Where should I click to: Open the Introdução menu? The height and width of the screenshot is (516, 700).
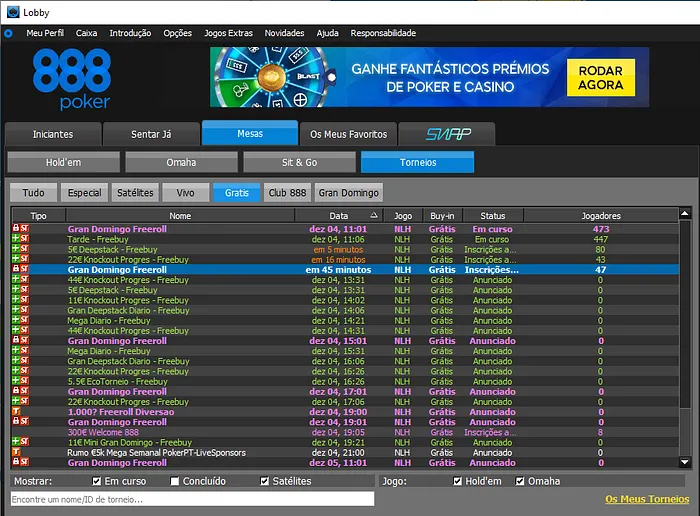[x=130, y=33]
